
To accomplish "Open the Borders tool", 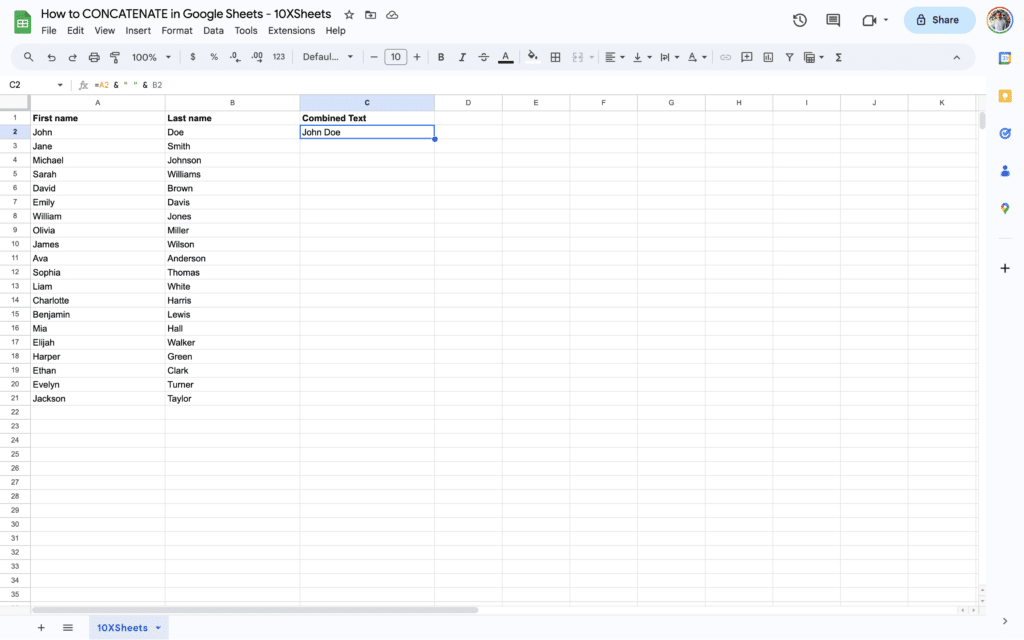I will click(x=555, y=57).
